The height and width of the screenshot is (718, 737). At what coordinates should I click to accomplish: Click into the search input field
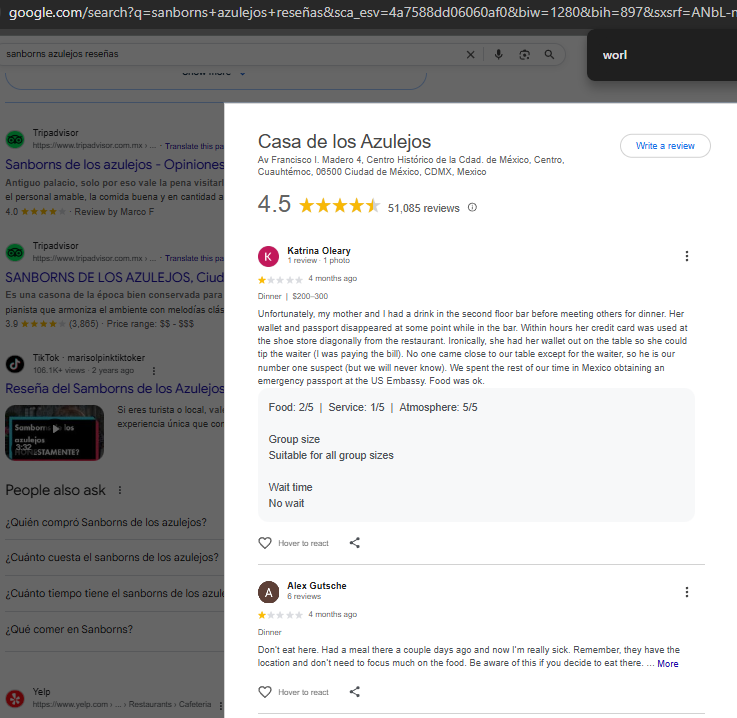[230, 55]
